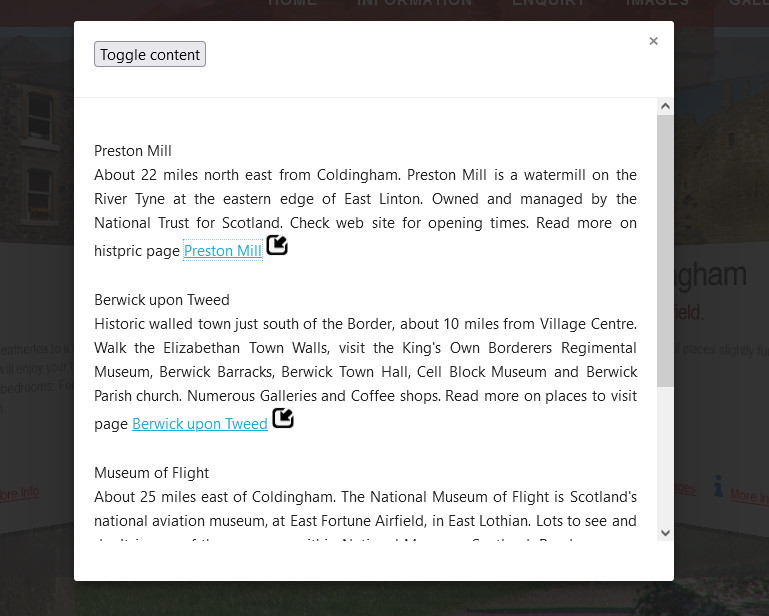The height and width of the screenshot is (616, 769).
Task: Click the blue info icon at right
Action: point(717,487)
